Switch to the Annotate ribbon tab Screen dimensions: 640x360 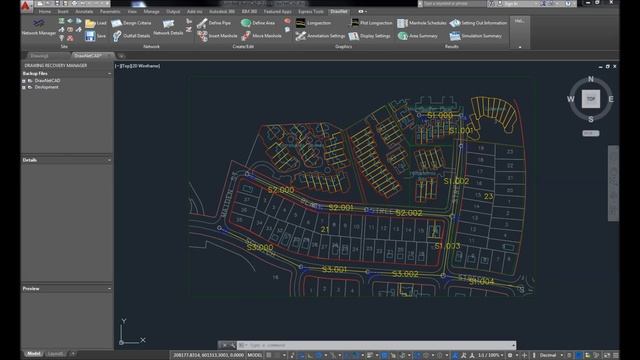click(x=84, y=11)
